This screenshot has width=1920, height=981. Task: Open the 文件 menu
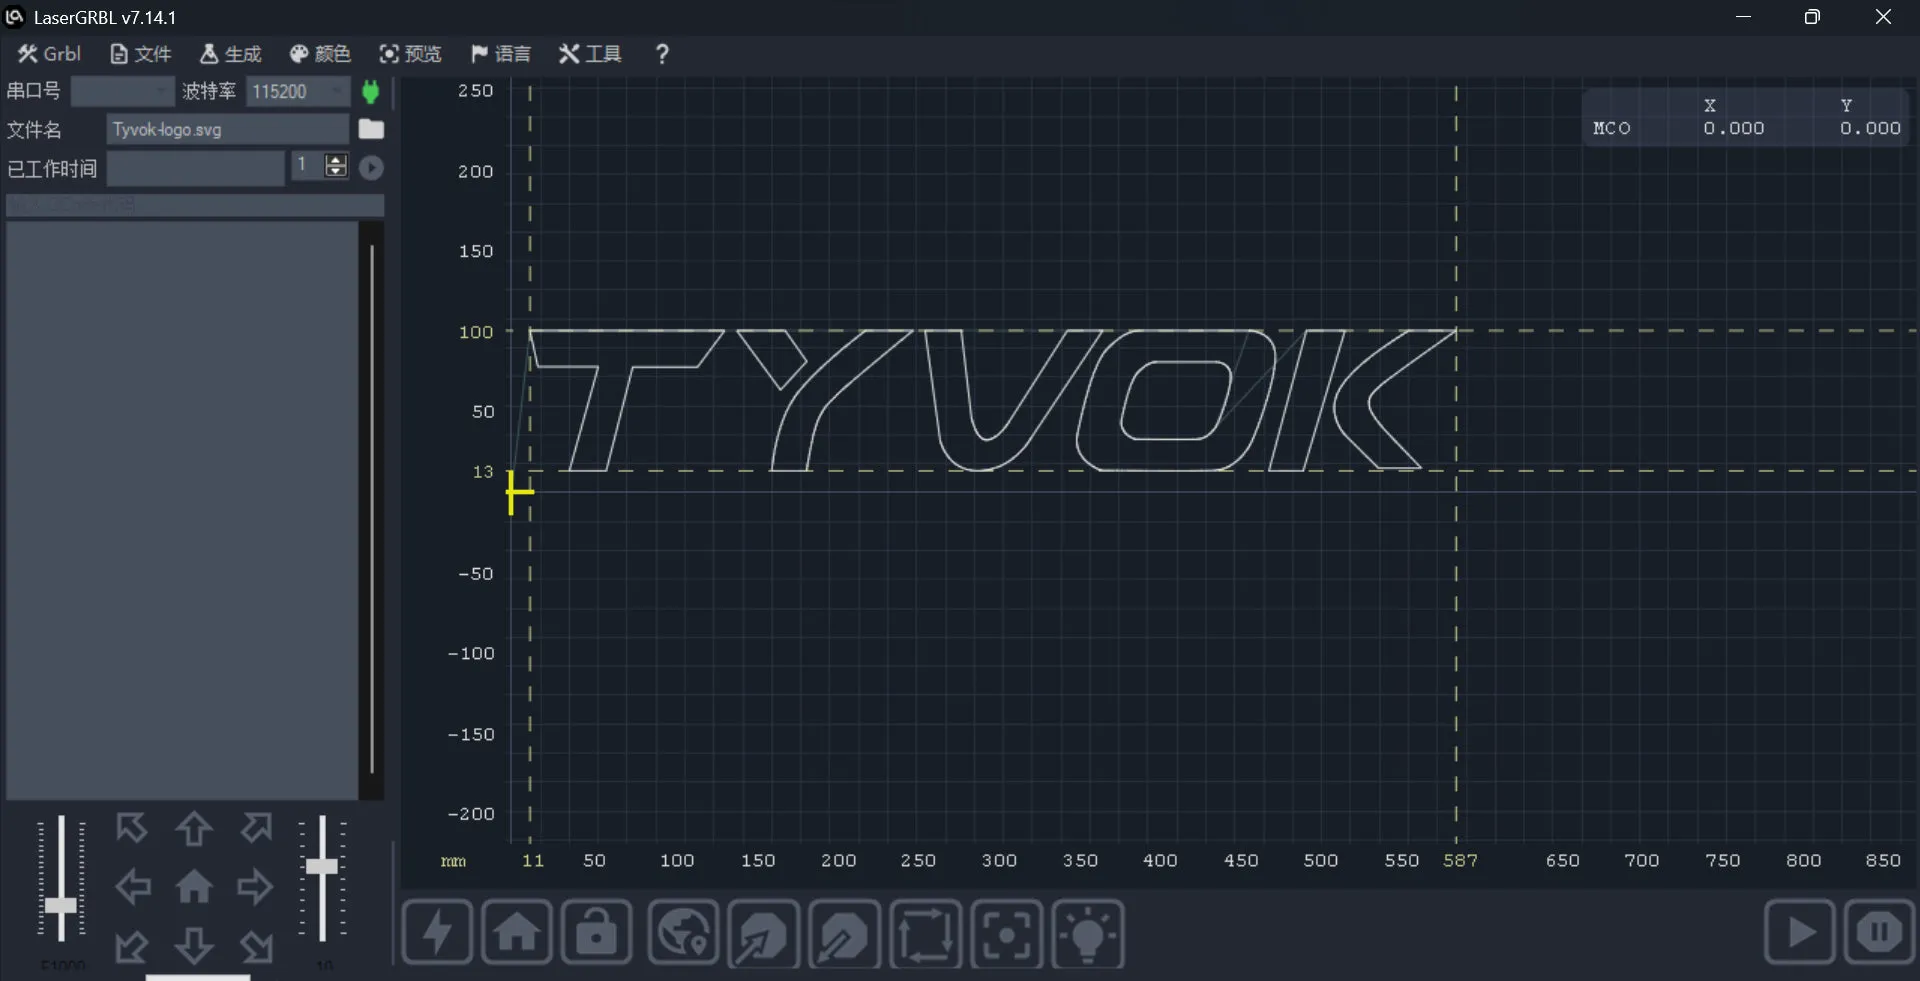(140, 54)
